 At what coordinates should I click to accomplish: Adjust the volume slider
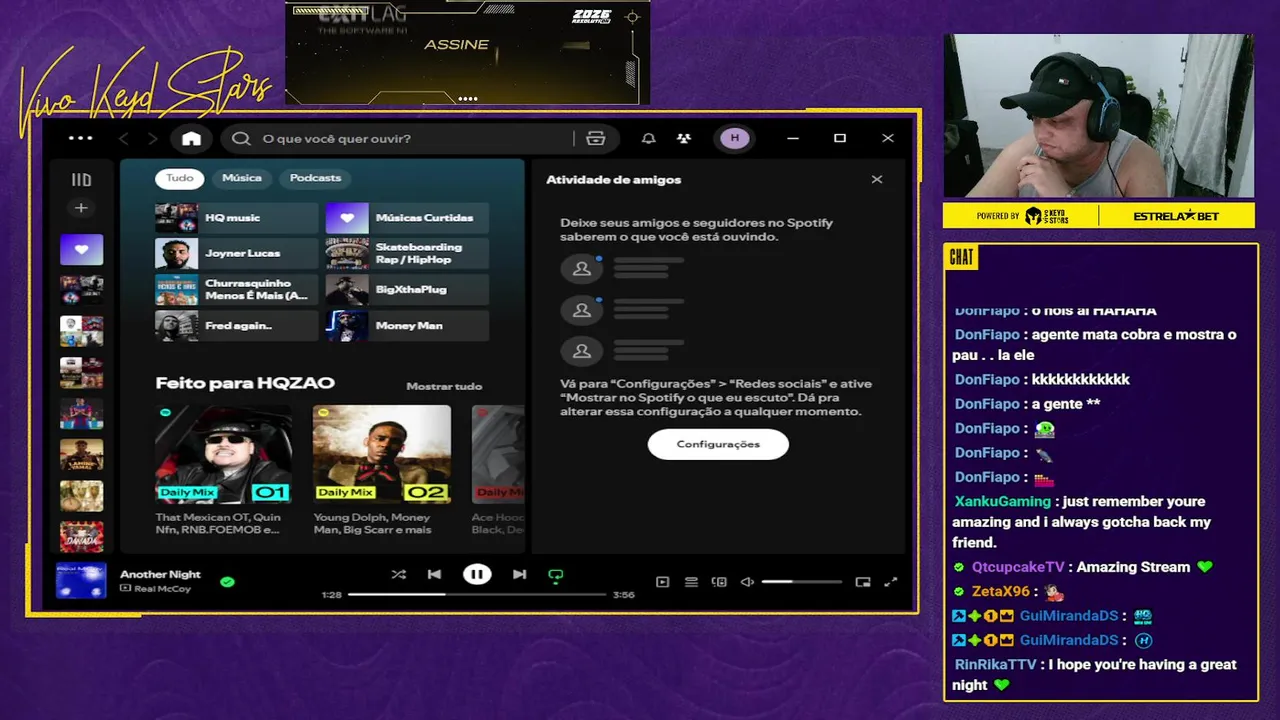[x=801, y=582]
